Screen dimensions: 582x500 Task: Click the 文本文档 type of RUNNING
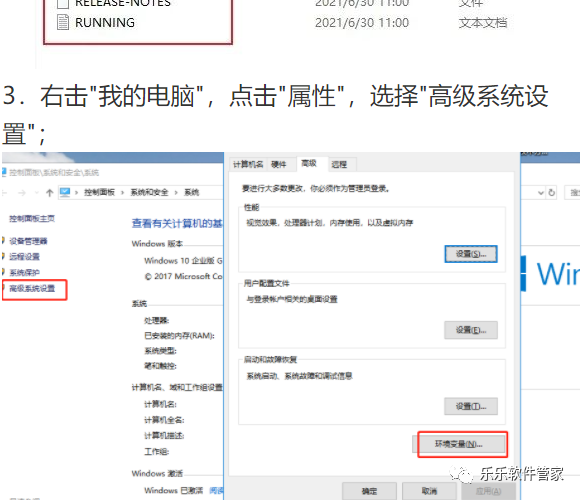pos(483,23)
